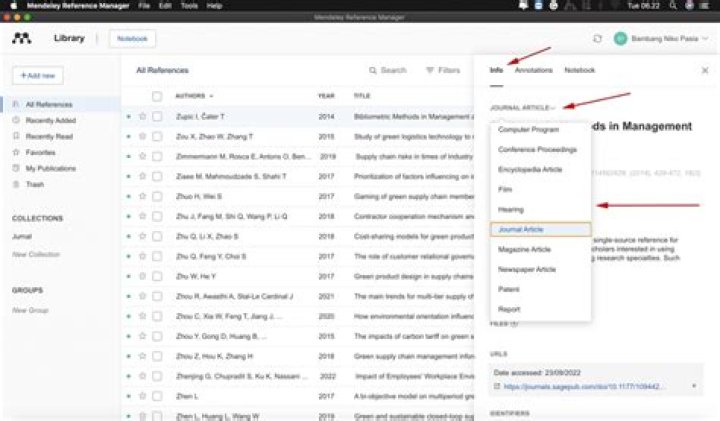This screenshot has width=720, height=421.
Task: Choose Computer Program from type list
Action: (x=540, y=129)
